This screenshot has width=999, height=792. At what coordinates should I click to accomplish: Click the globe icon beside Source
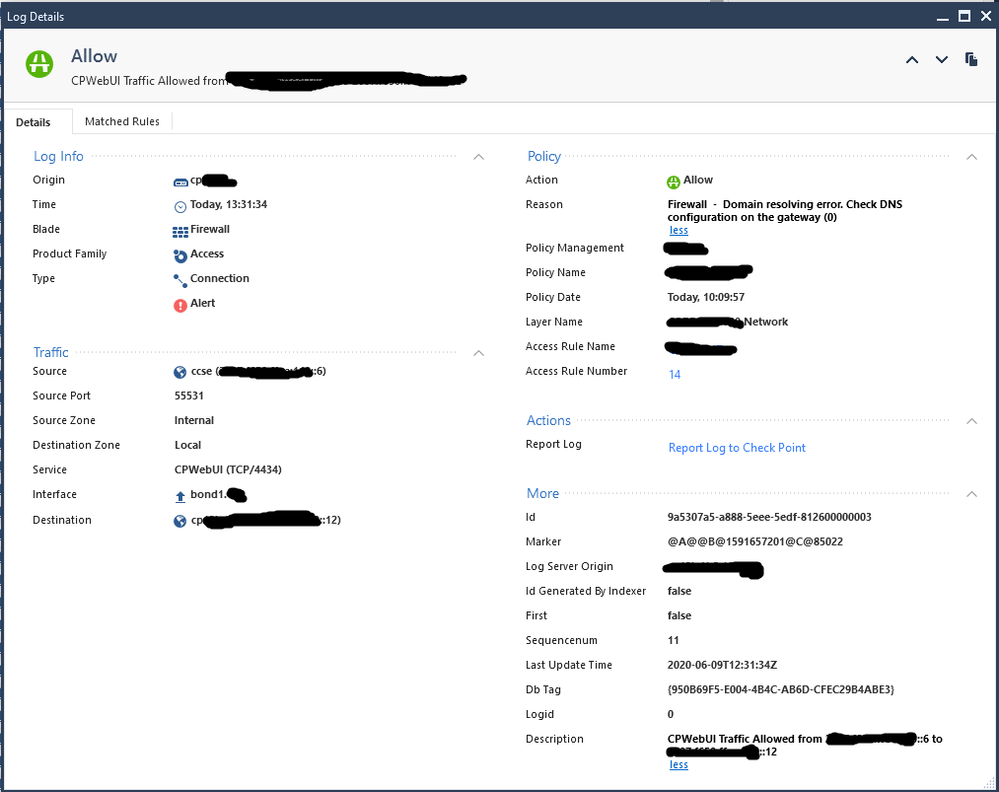click(x=180, y=372)
